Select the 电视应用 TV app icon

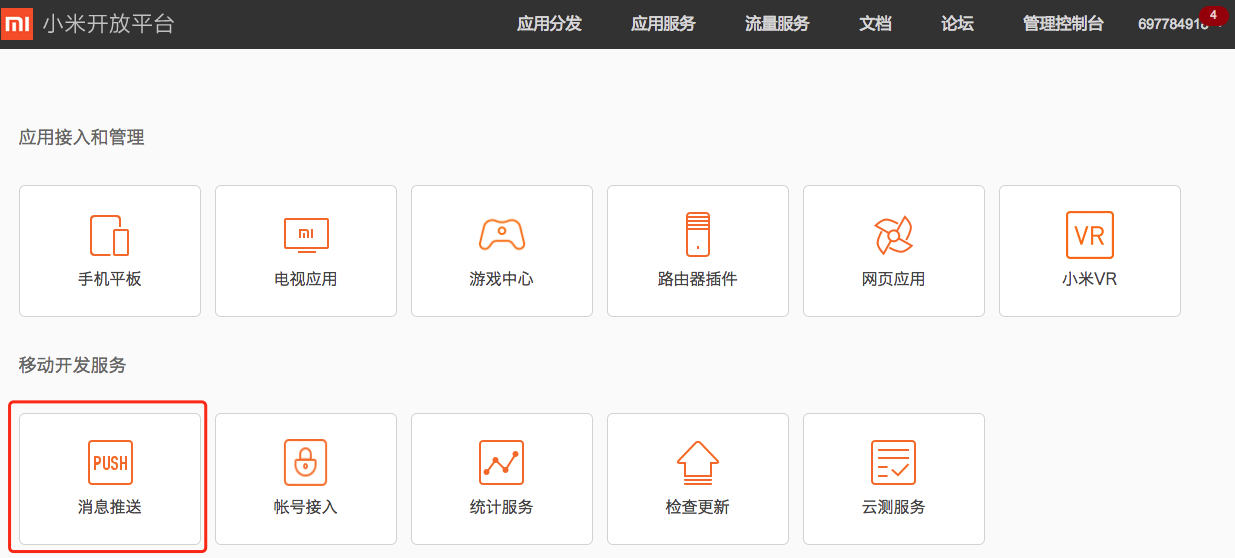(x=306, y=234)
